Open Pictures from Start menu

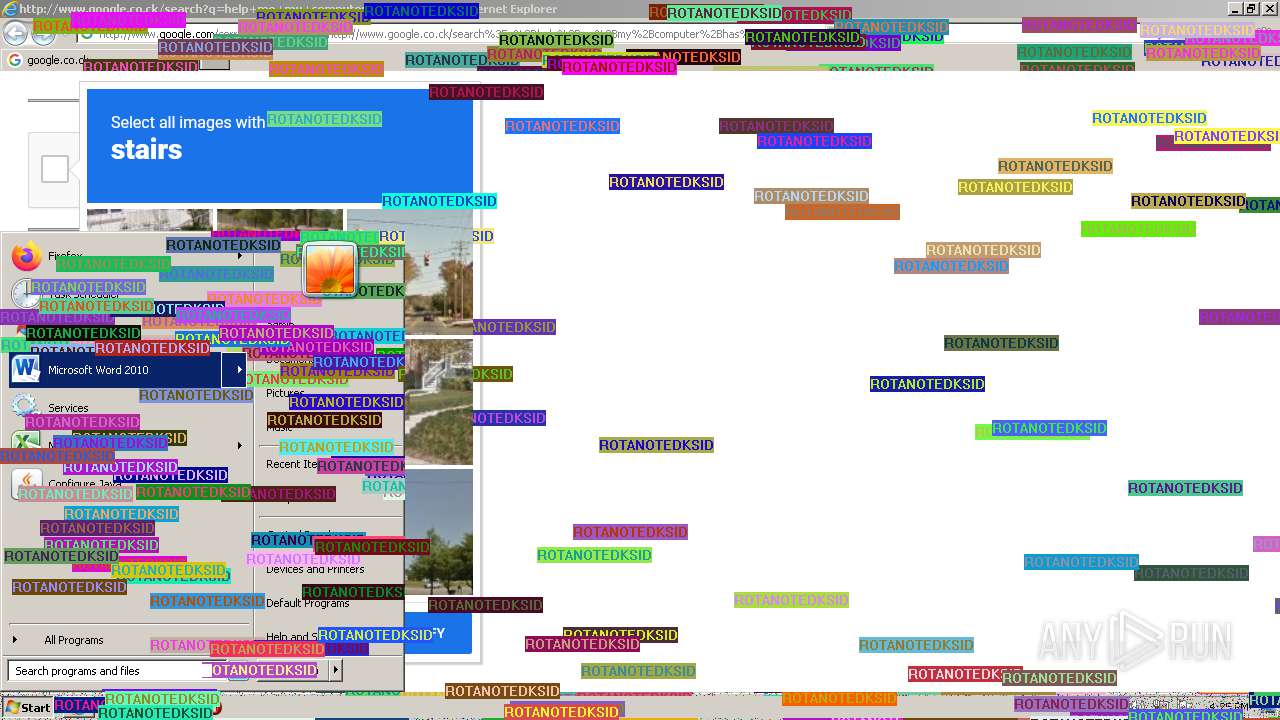click(x=285, y=393)
